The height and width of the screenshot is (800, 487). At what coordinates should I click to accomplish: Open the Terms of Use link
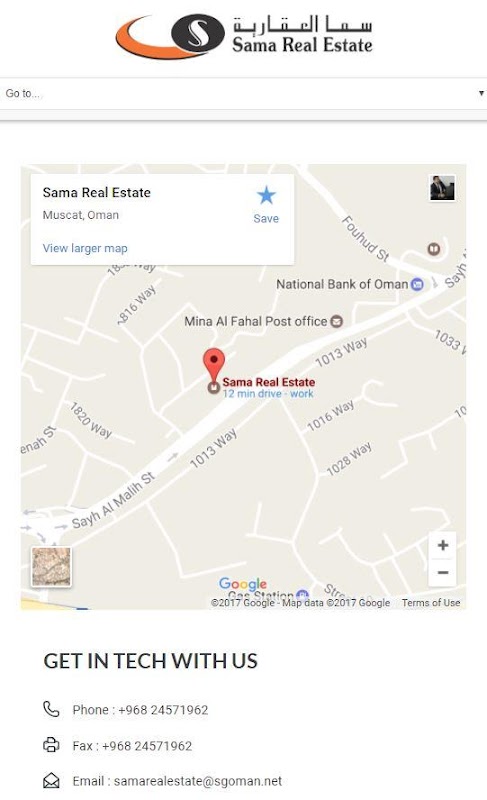click(431, 603)
